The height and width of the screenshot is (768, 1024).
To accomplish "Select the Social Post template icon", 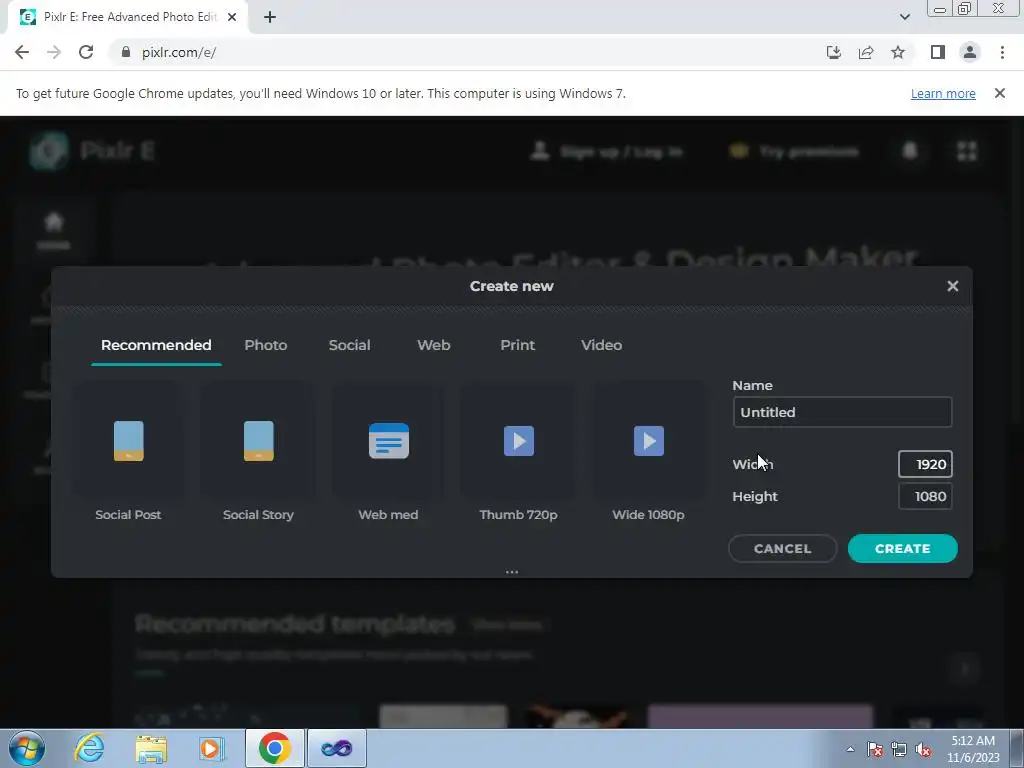I will click(128, 441).
